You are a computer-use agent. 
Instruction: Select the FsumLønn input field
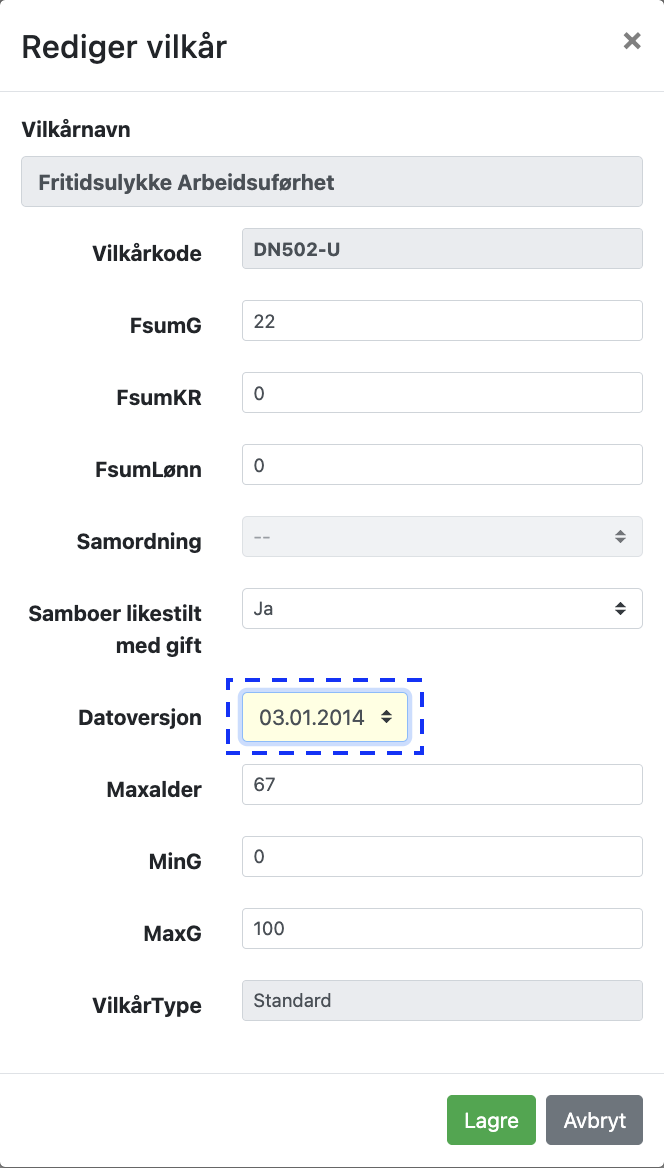click(441, 465)
